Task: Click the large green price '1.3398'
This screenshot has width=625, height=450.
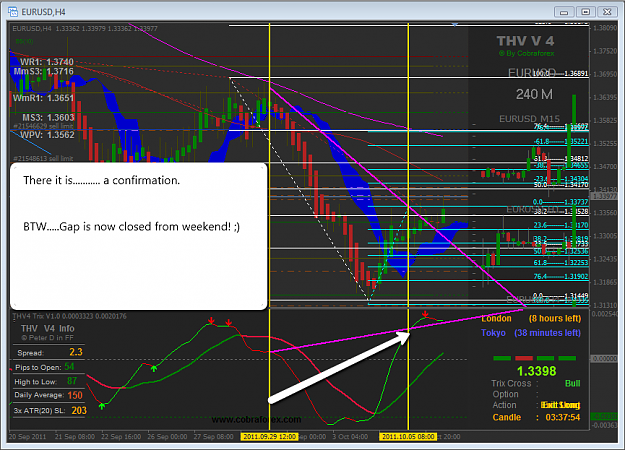Action: (x=537, y=371)
